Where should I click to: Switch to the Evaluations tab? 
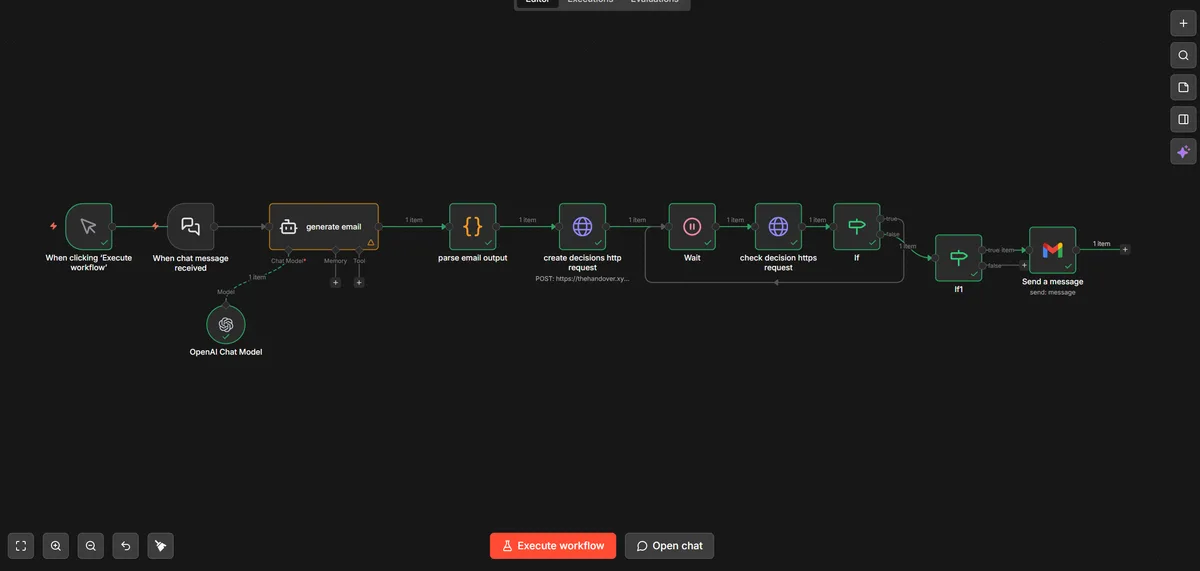pos(654,2)
